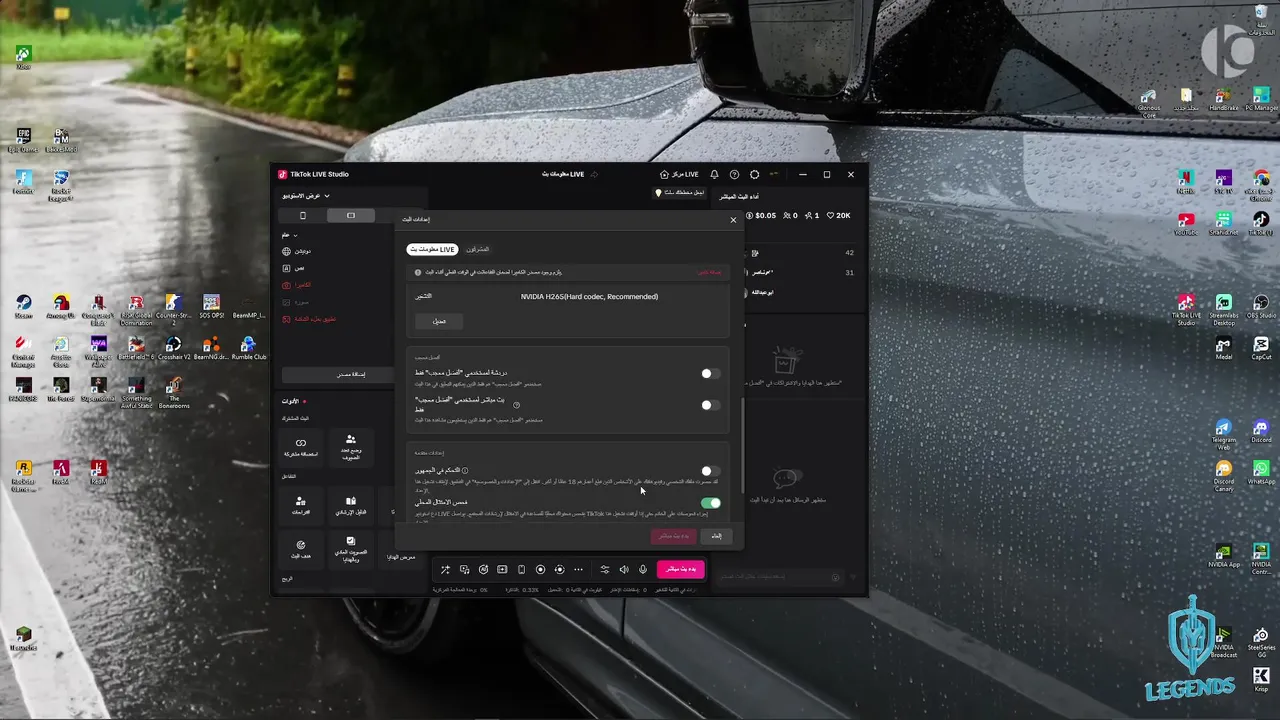
Task: Click the red add camera link in warning bar
Action: point(709,272)
